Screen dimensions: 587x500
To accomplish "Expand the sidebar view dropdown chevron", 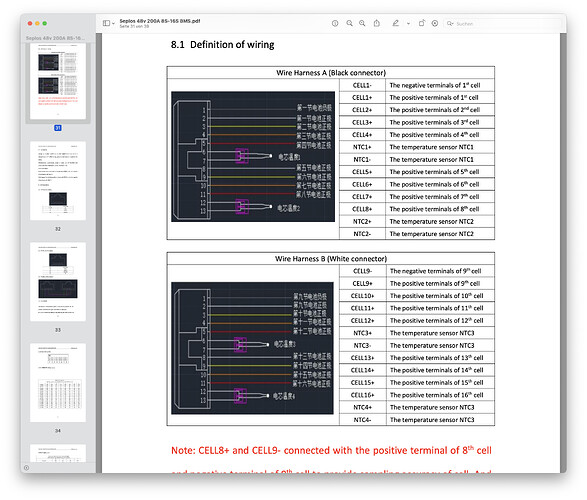I will click(x=113, y=24).
